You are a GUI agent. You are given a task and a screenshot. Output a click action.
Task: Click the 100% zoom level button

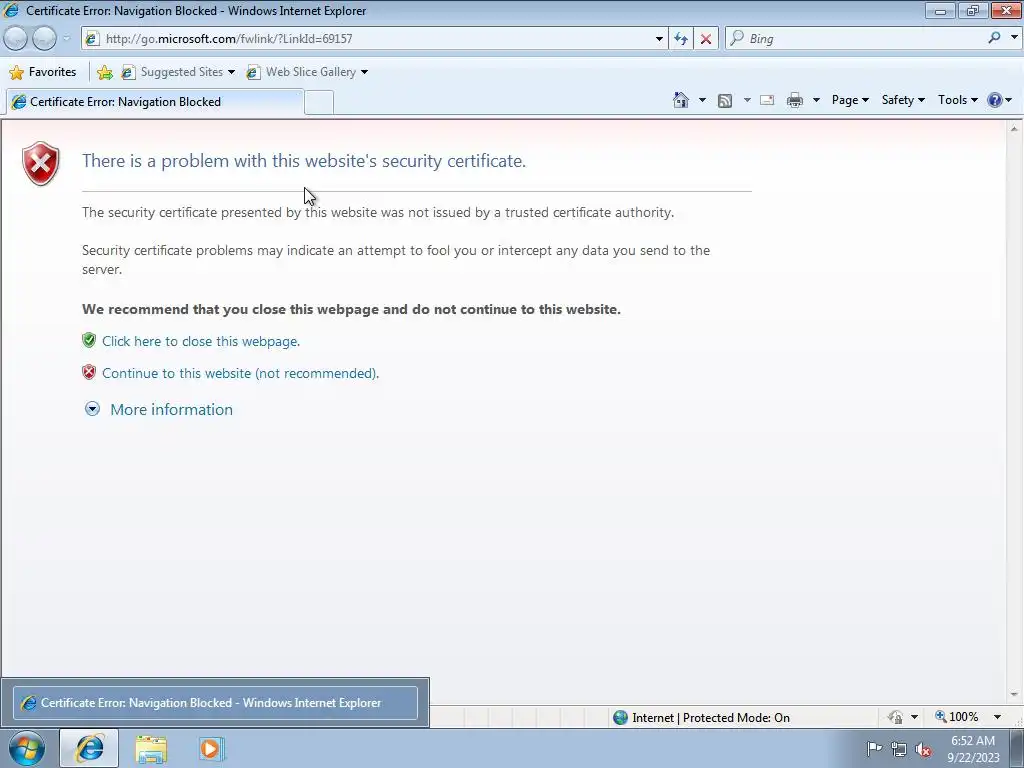click(957, 717)
